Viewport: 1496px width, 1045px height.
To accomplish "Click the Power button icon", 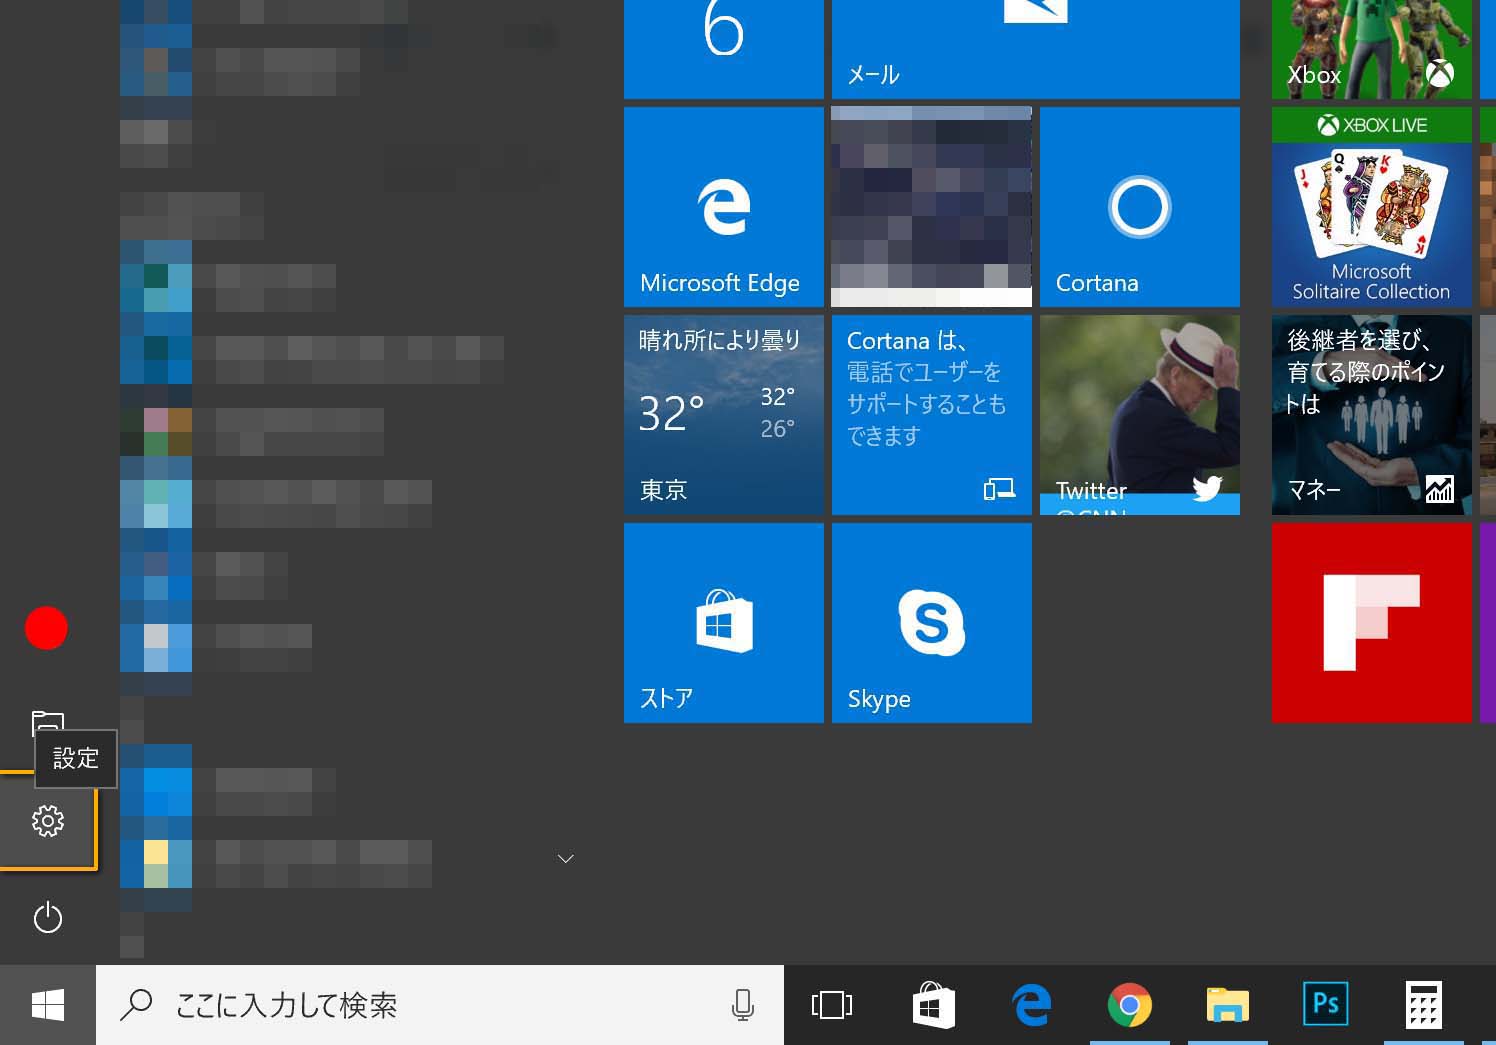I will tap(47, 917).
